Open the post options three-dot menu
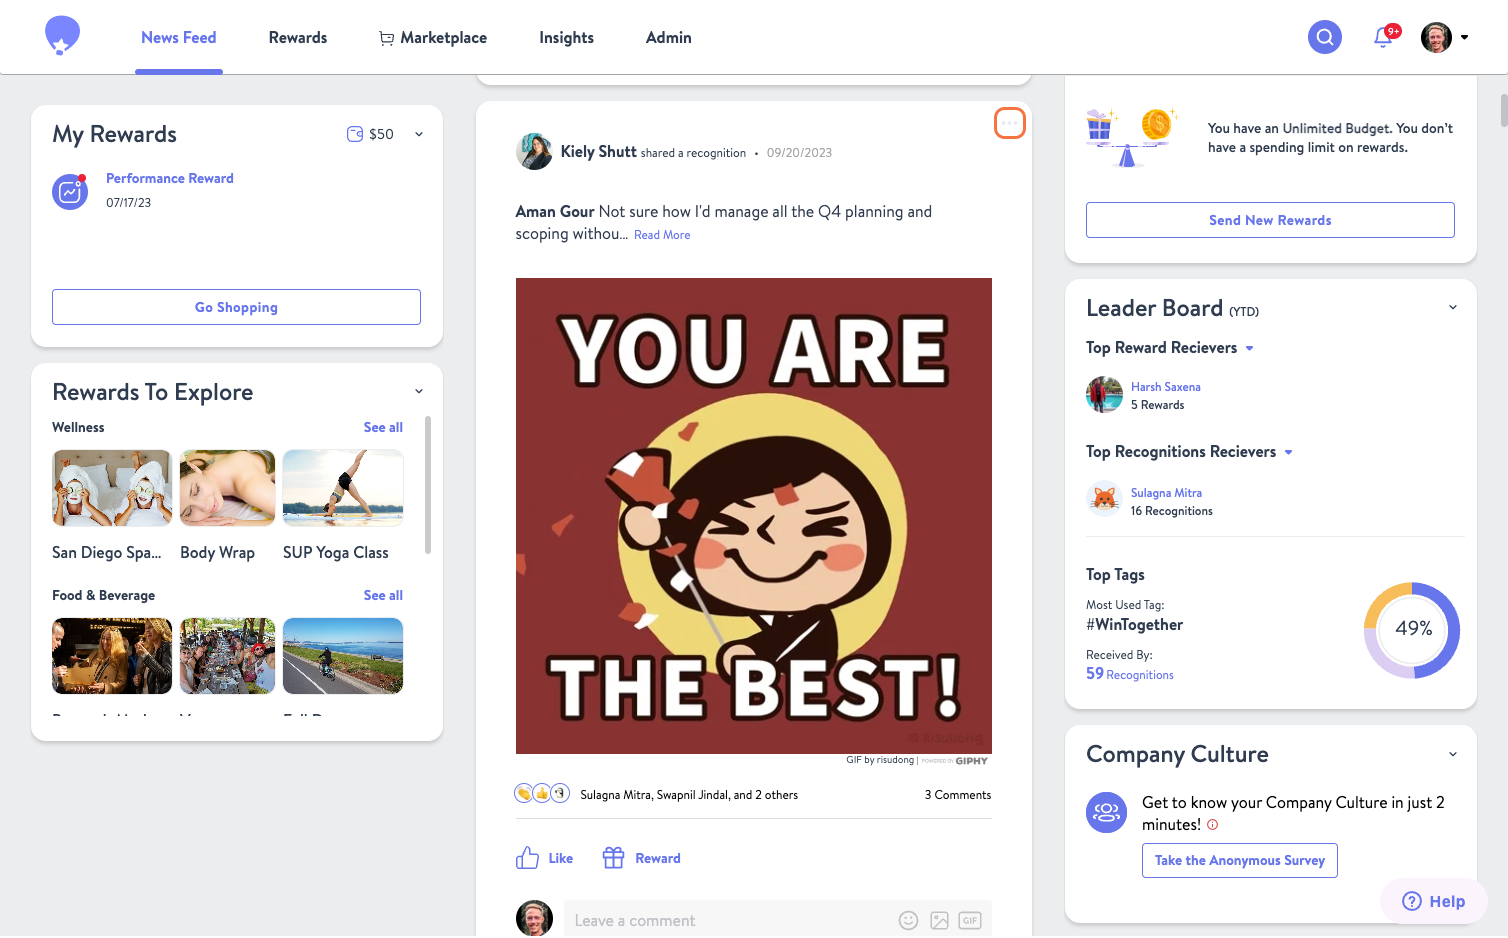The height and width of the screenshot is (938, 1508). (1010, 123)
